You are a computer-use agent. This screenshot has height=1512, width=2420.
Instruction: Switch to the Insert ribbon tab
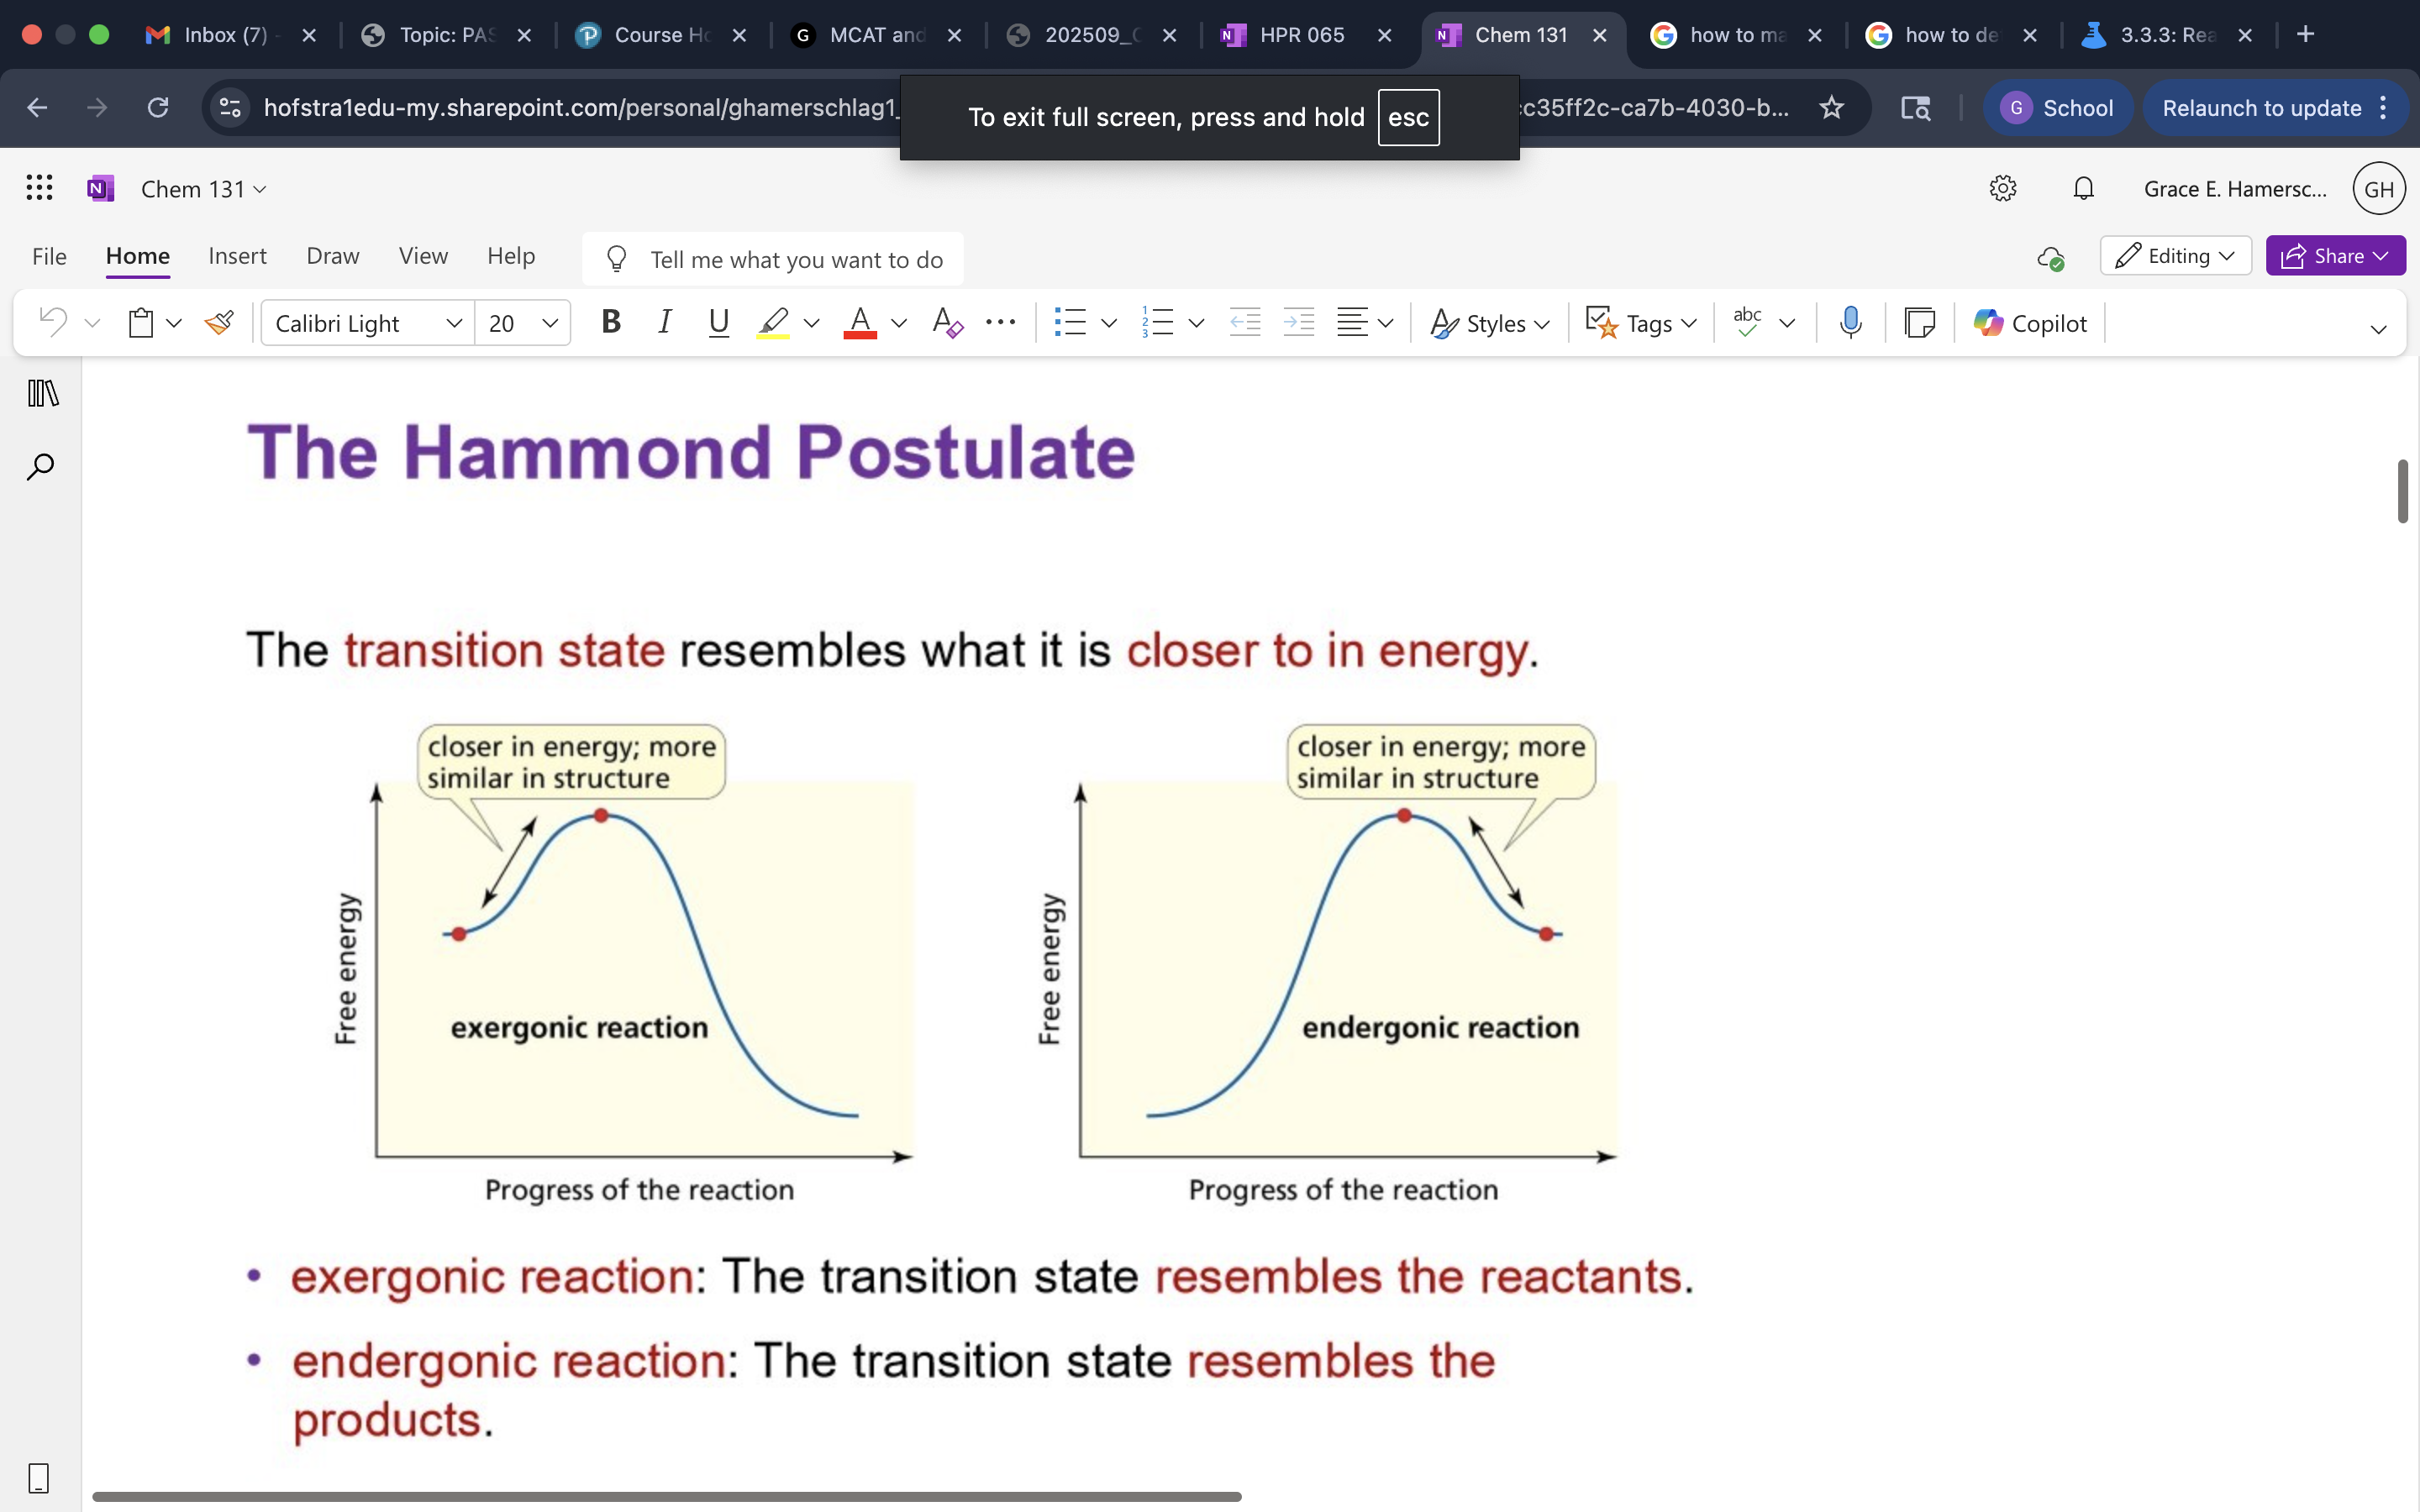tap(237, 256)
